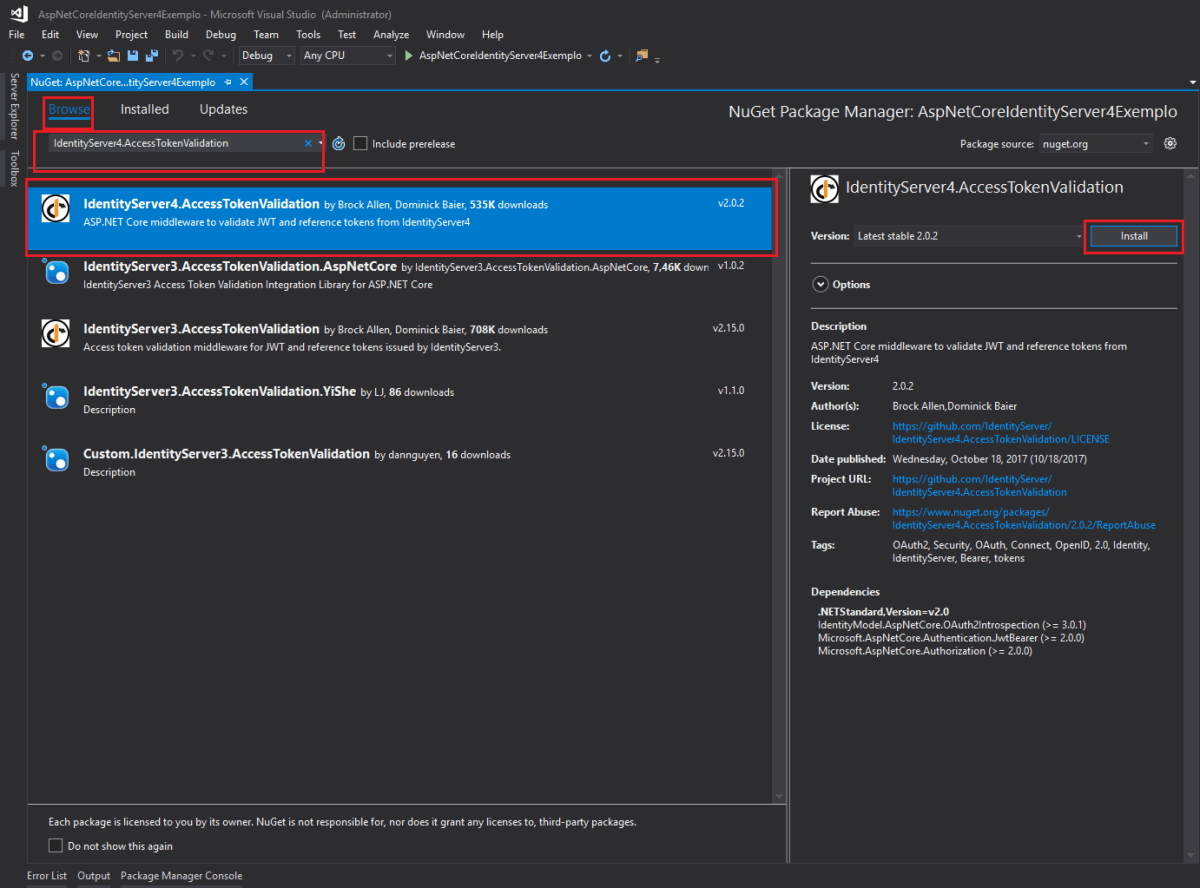
Task: Open the Debug configuration dropdown
Action: point(266,56)
